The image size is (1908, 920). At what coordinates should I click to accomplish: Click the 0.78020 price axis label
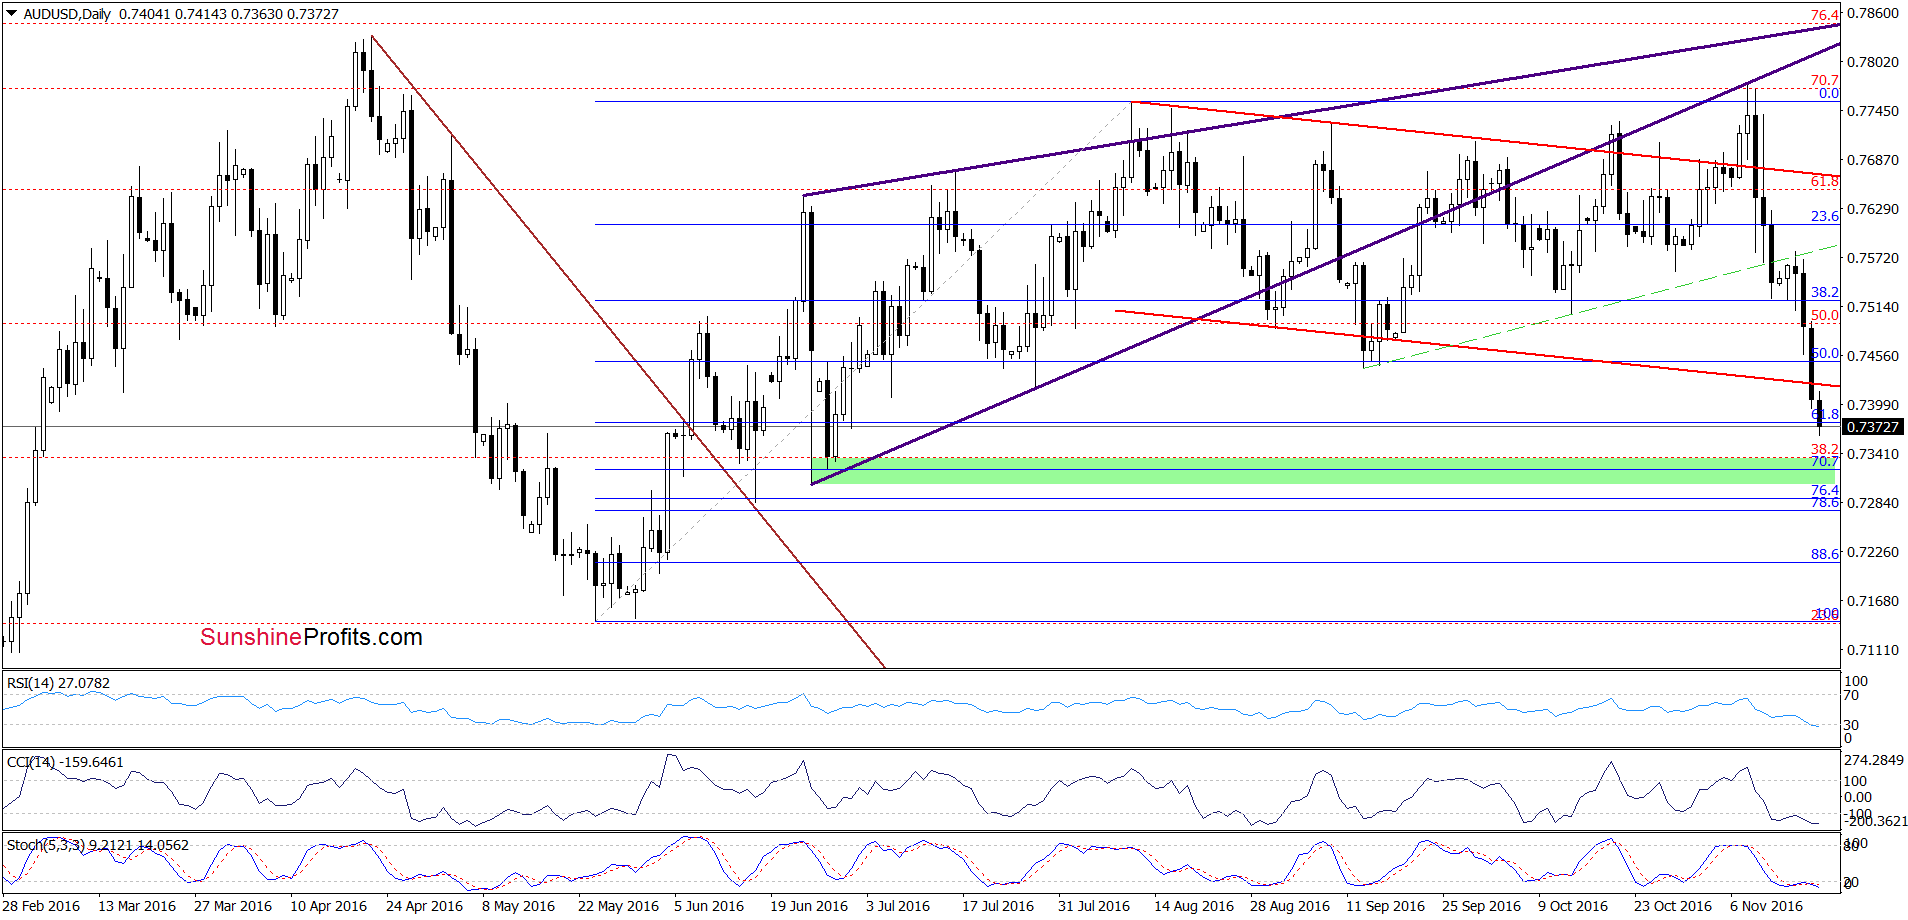1872,62
